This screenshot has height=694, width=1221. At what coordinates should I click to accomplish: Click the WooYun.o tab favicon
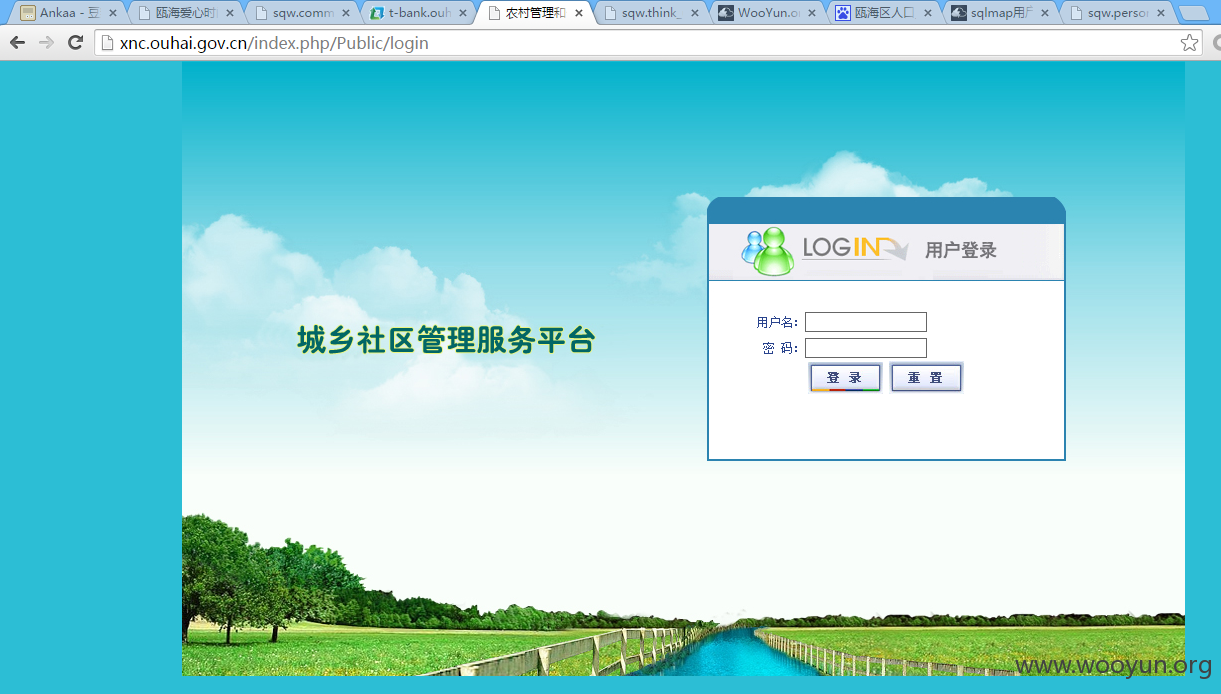(726, 13)
